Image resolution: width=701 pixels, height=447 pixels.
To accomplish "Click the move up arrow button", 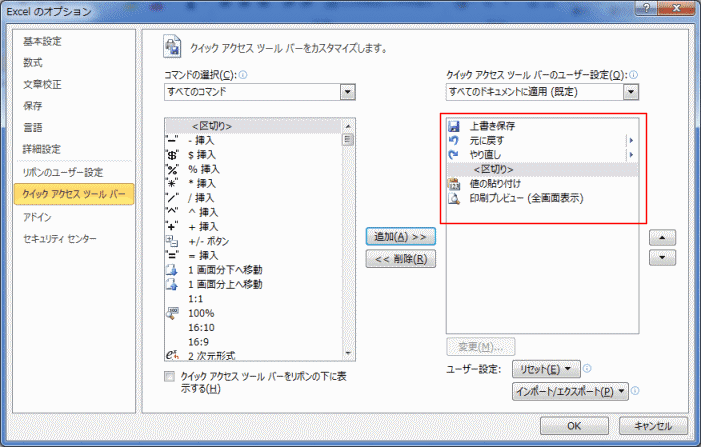I will click(x=662, y=237).
